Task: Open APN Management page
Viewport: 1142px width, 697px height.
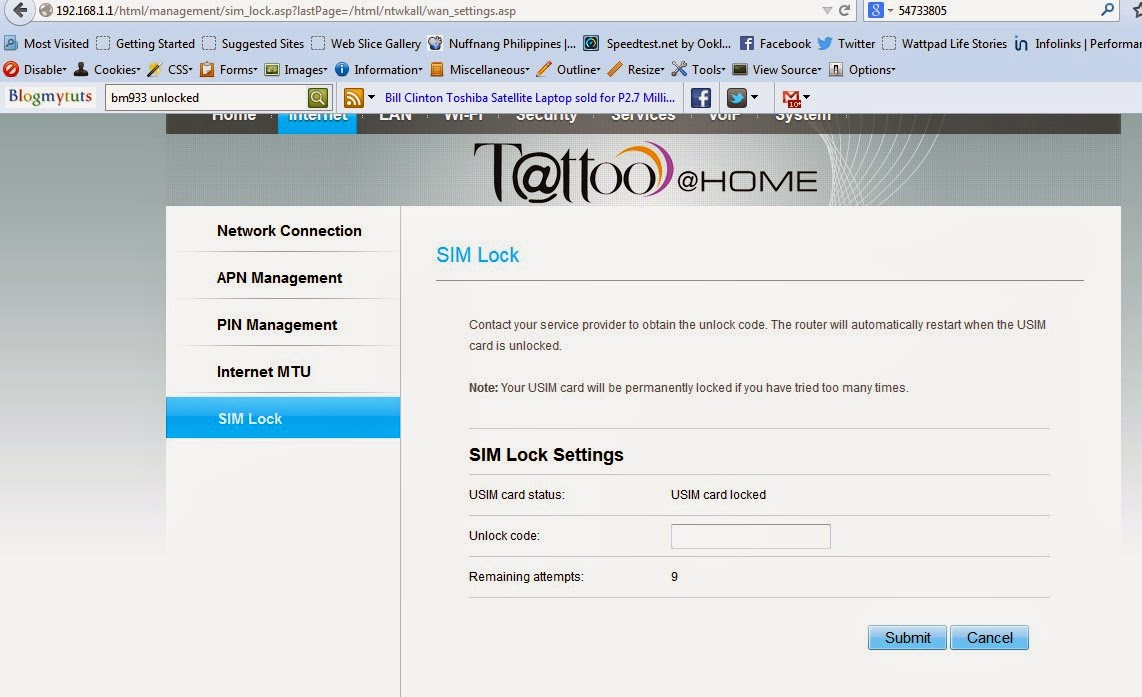Action: 279,277
